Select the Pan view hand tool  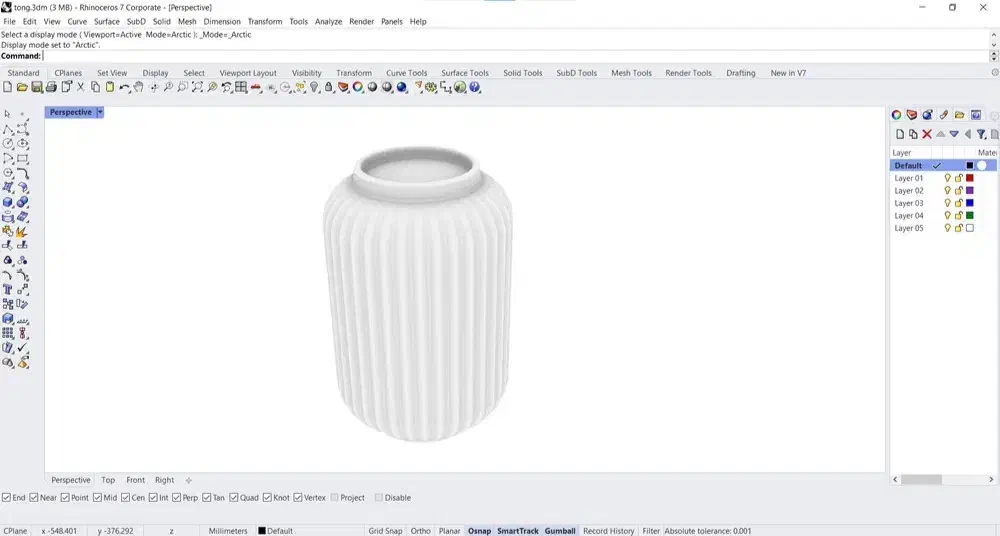139,88
